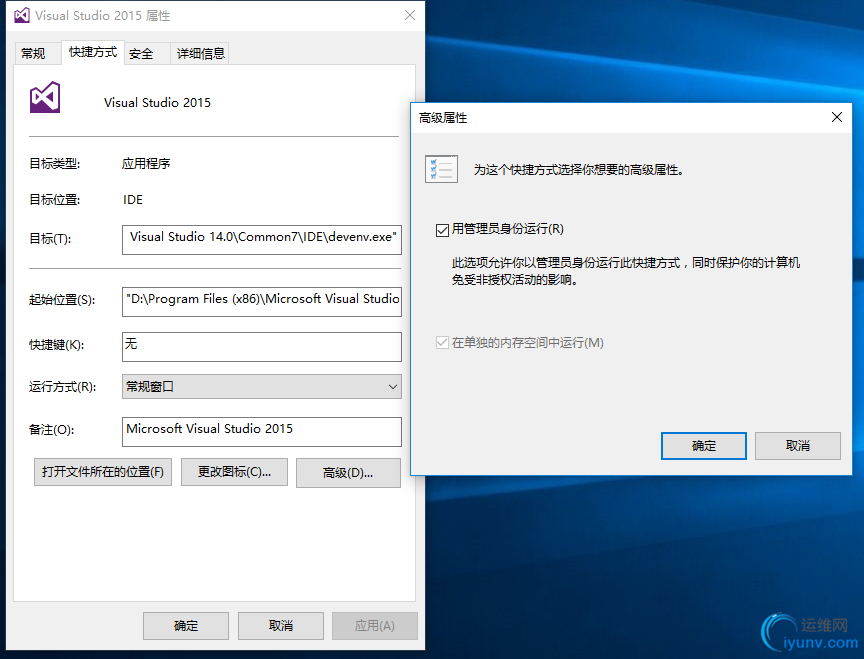Click 更改图标(C)... button
Viewport: 864px width, 659px height.
click(235, 472)
